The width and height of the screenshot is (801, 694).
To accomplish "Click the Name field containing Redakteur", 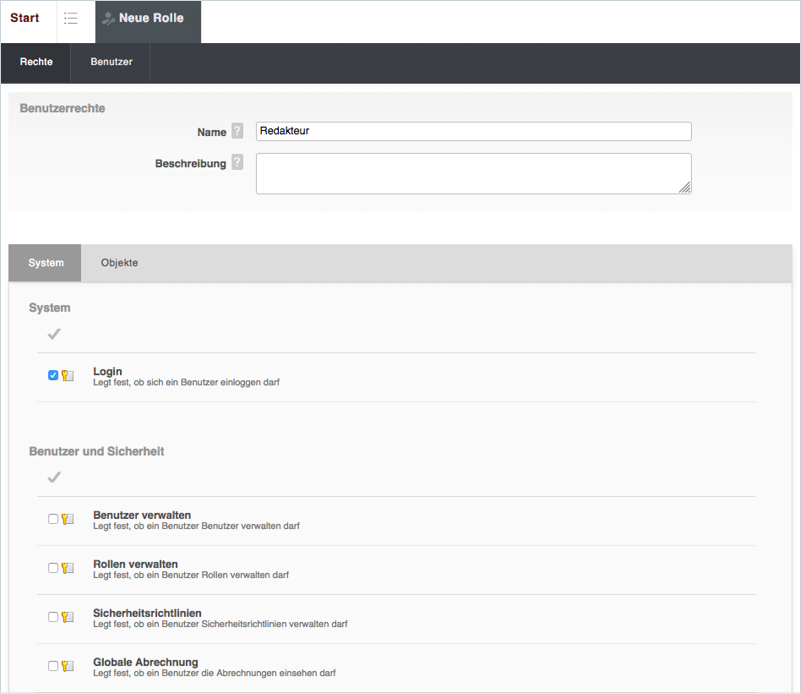I will (x=473, y=131).
